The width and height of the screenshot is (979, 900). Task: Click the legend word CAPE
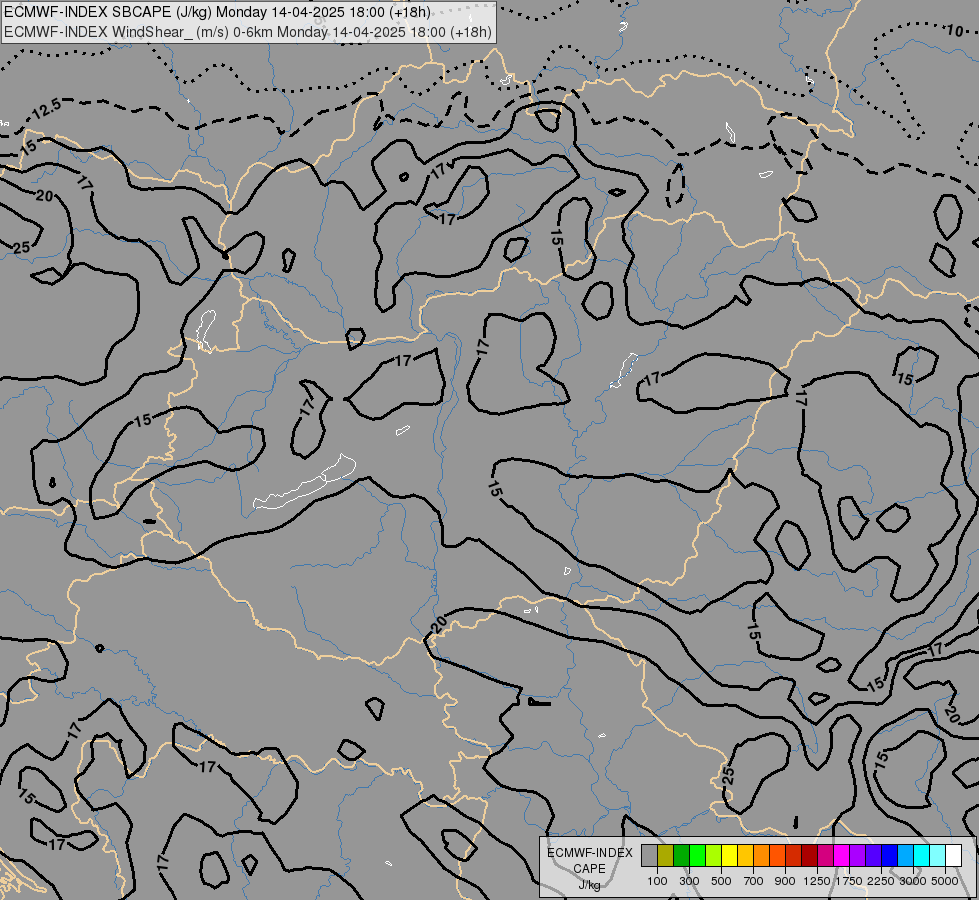pyautogui.click(x=589, y=869)
